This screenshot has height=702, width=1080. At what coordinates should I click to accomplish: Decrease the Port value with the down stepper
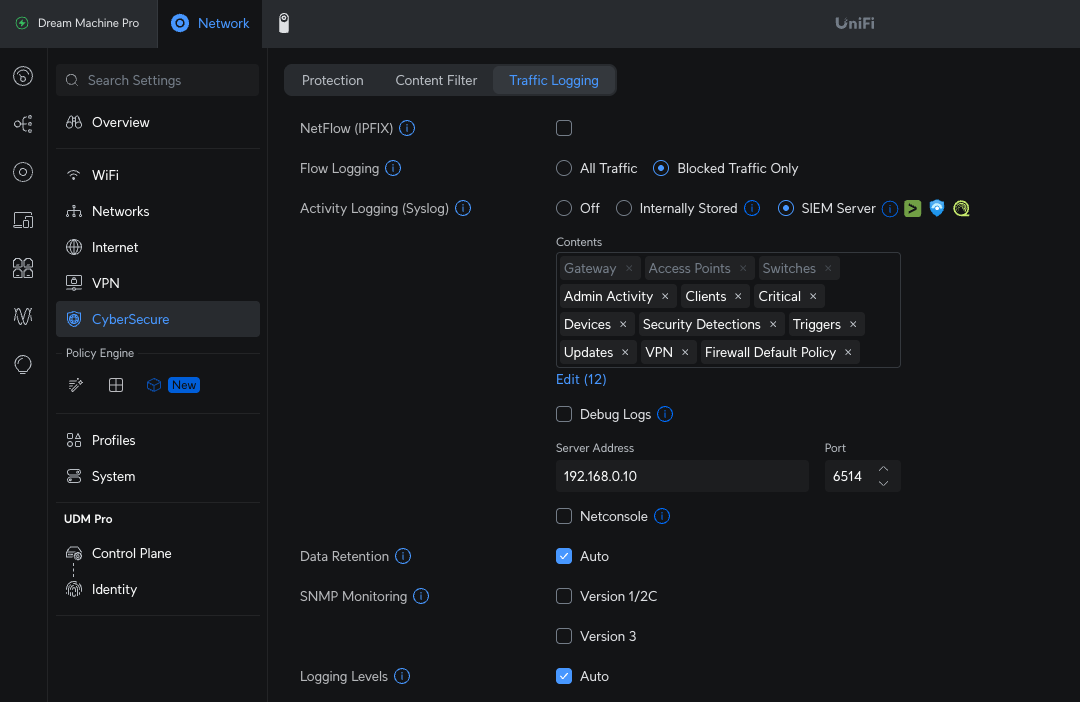coord(883,483)
